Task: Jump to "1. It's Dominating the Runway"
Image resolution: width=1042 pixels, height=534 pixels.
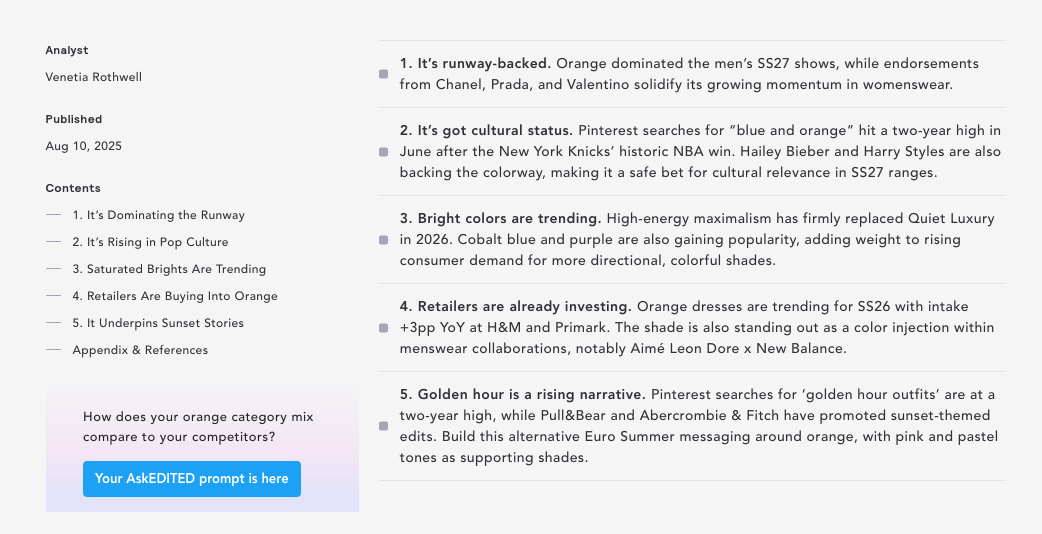Action: coord(159,215)
